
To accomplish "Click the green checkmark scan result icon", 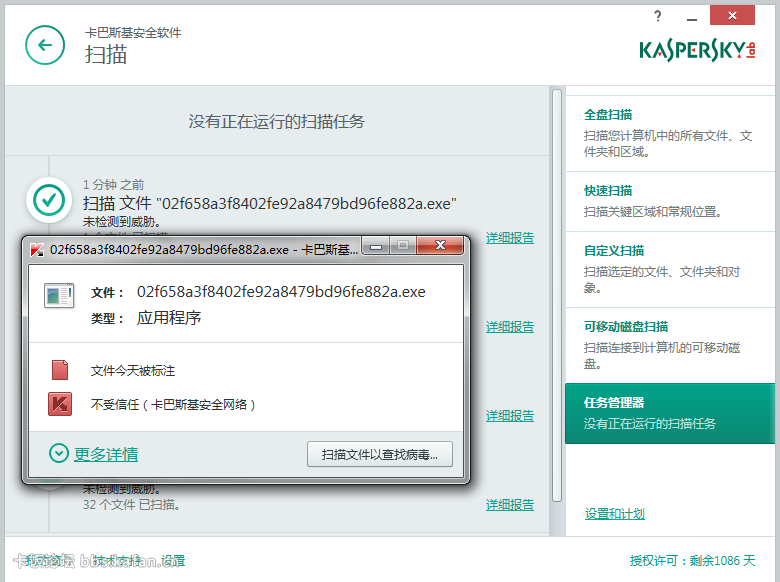I will tap(49, 200).
